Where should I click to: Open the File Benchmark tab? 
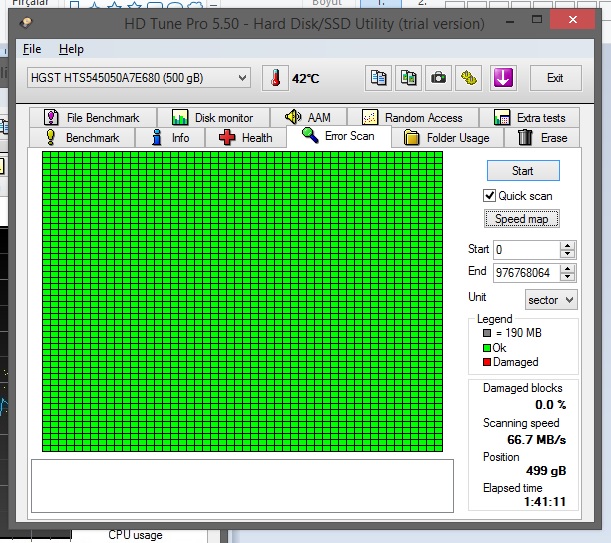tap(93, 117)
